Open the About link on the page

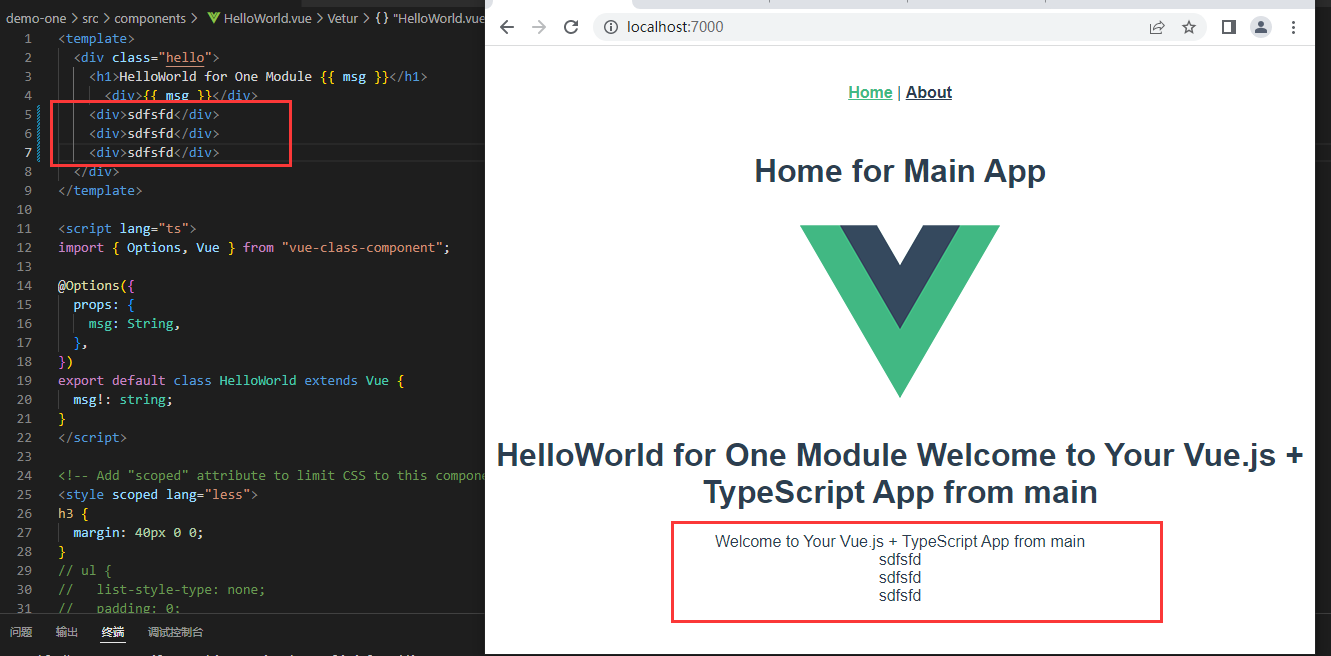click(x=929, y=92)
